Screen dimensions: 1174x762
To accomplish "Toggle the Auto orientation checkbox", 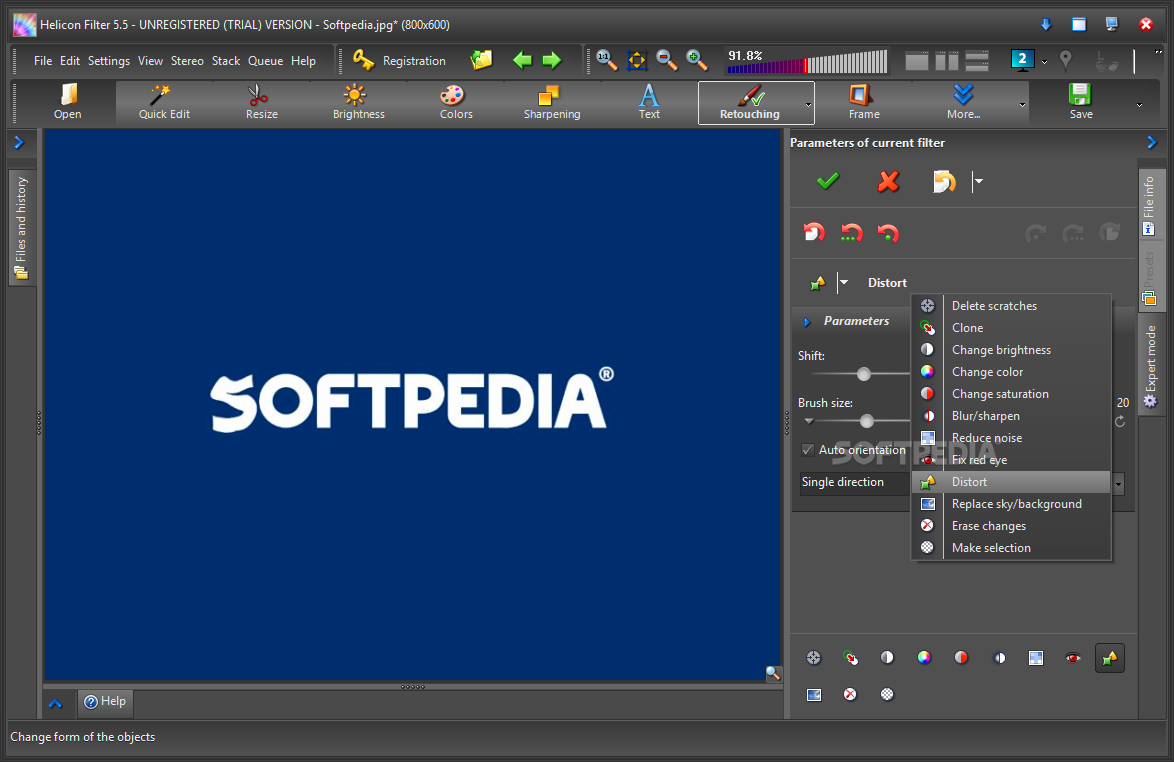I will (x=808, y=450).
